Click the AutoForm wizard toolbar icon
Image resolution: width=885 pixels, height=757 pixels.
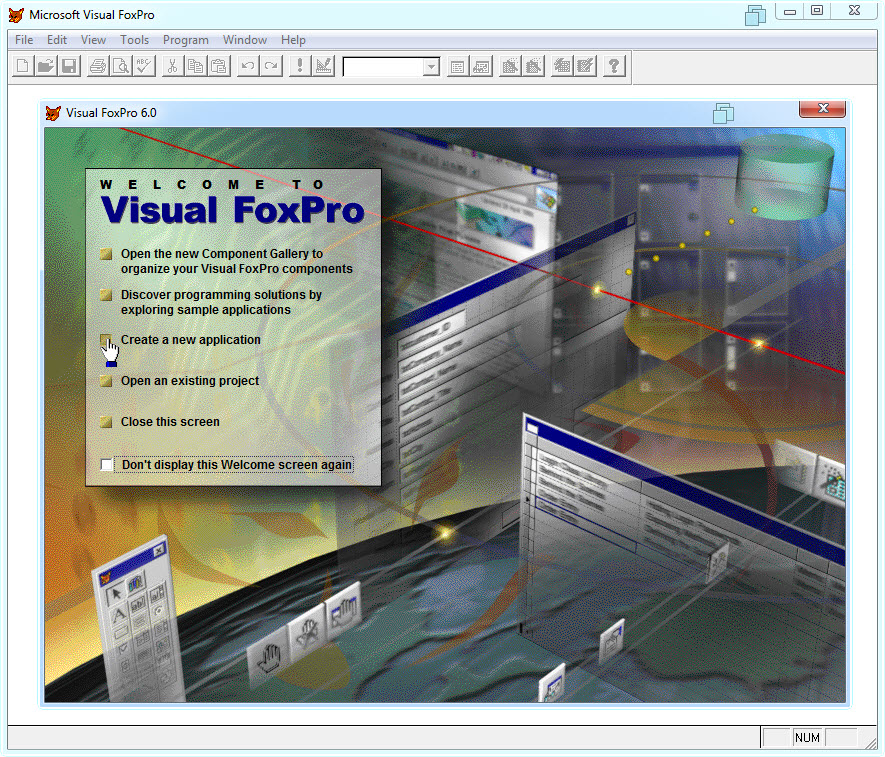[562, 66]
